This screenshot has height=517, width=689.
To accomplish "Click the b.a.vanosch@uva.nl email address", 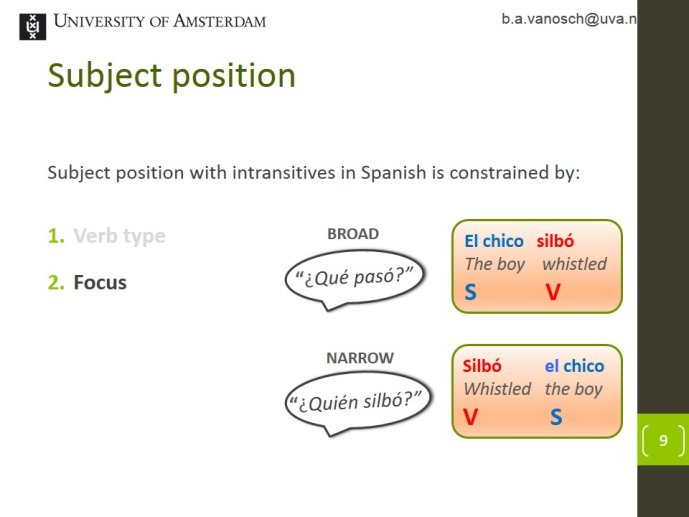I will [569, 19].
